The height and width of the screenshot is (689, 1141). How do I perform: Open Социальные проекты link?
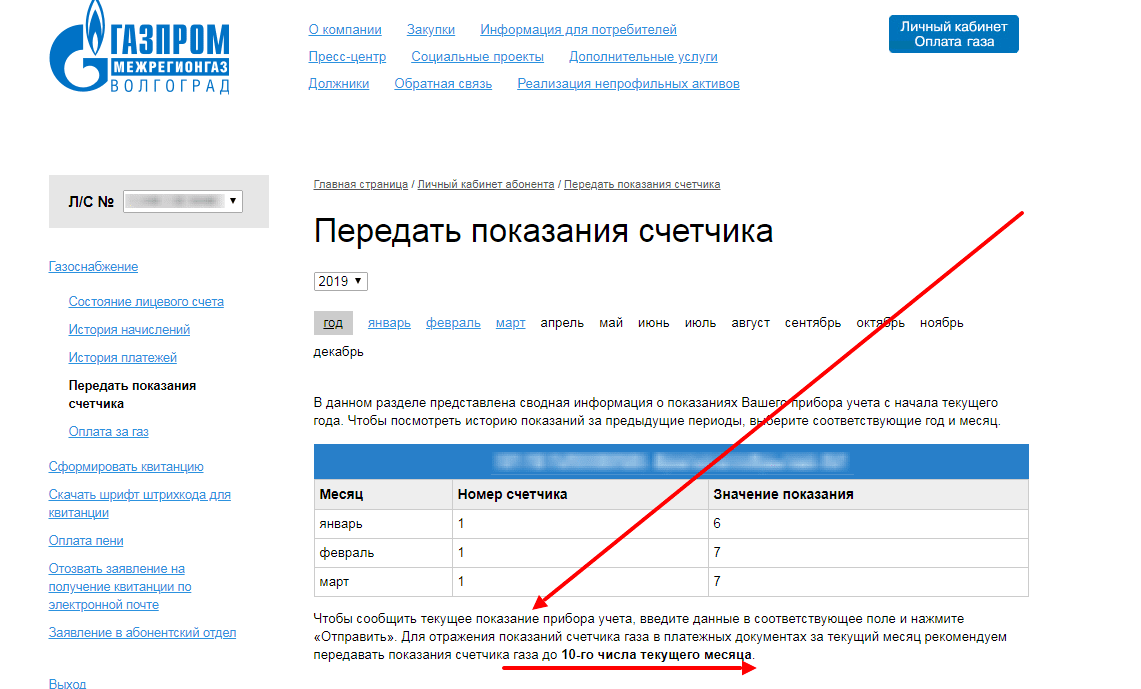477,57
